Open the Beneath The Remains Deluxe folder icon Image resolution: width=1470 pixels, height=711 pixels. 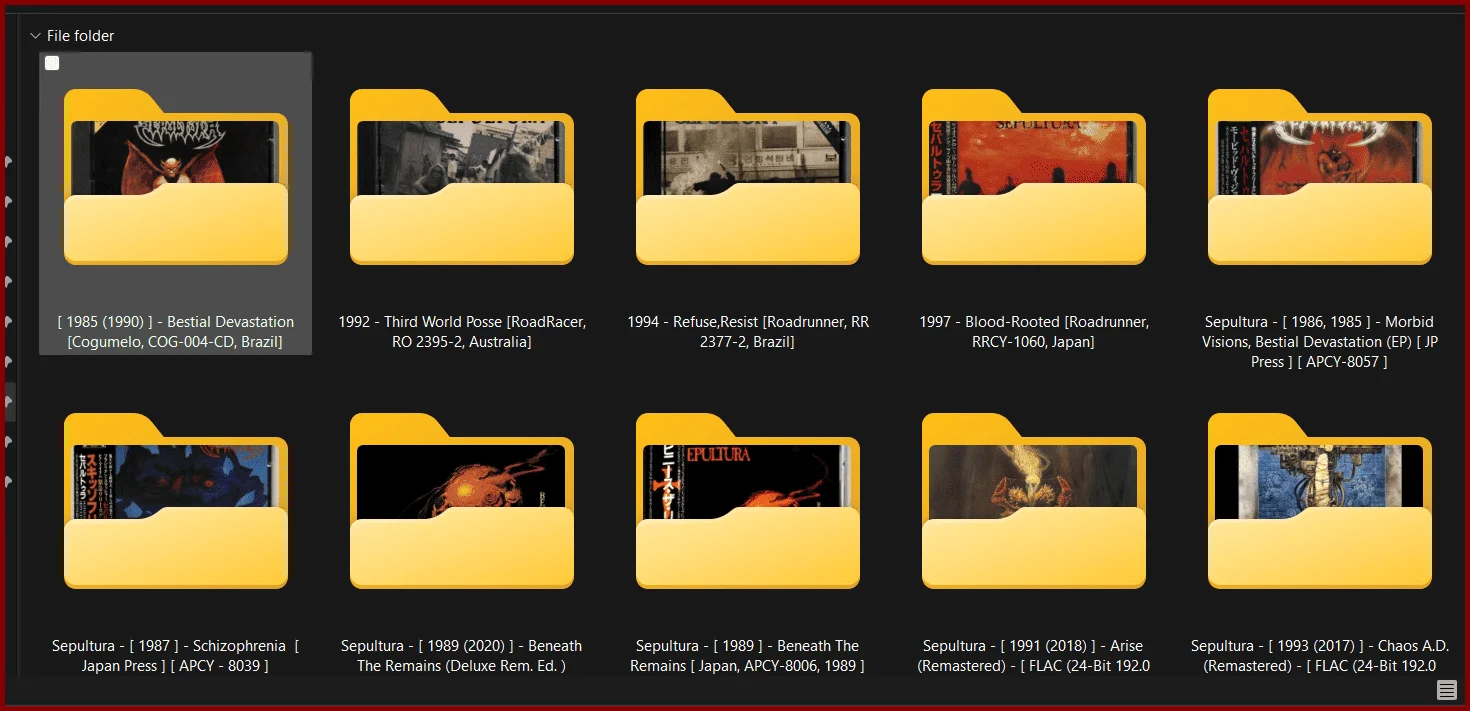tap(462, 501)
